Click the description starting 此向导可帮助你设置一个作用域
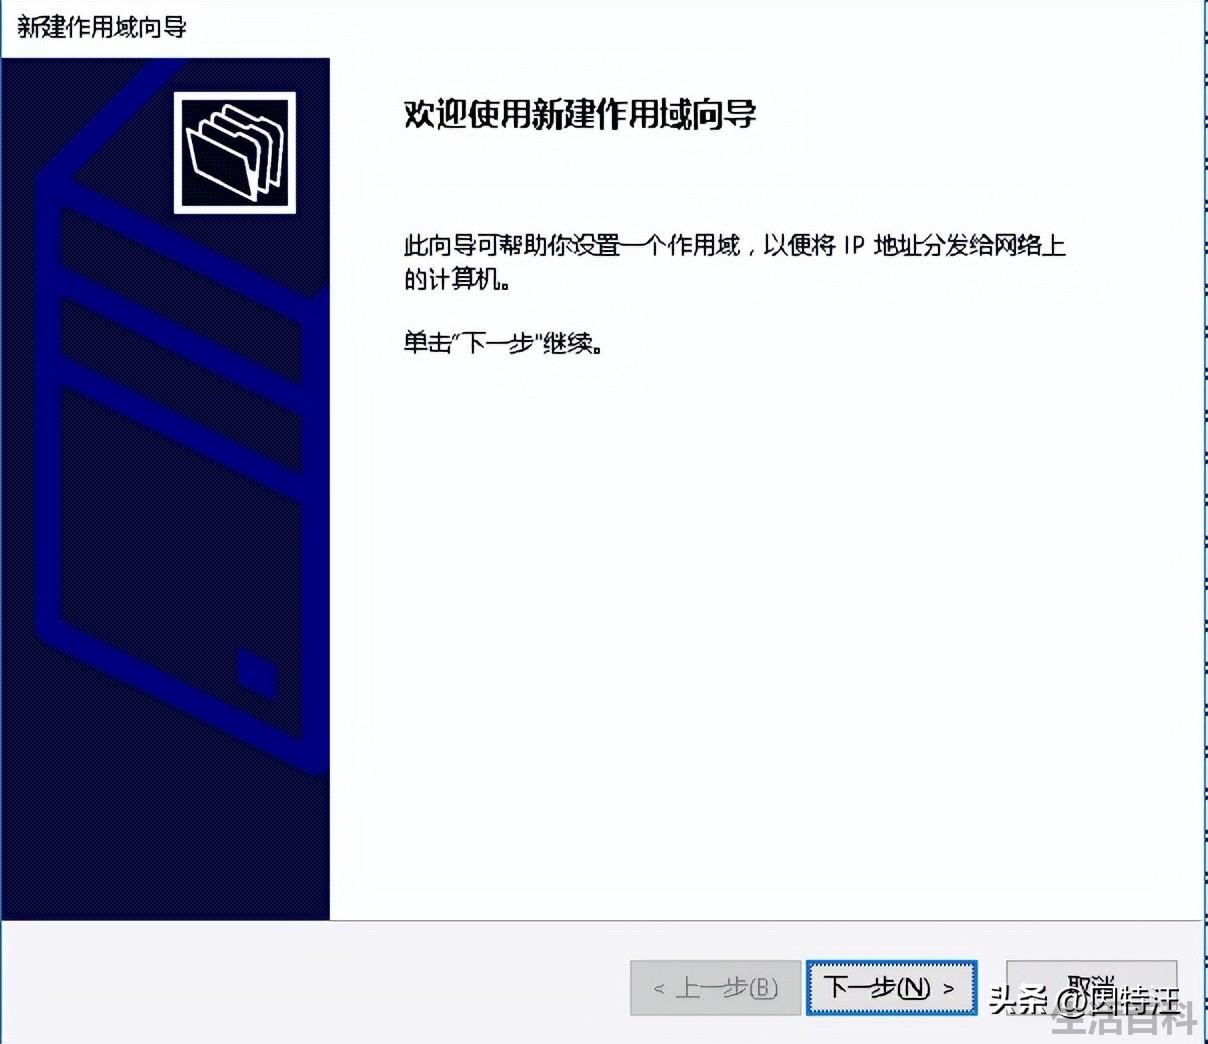The image size is (1208, 1044). [x=734, y=261]
